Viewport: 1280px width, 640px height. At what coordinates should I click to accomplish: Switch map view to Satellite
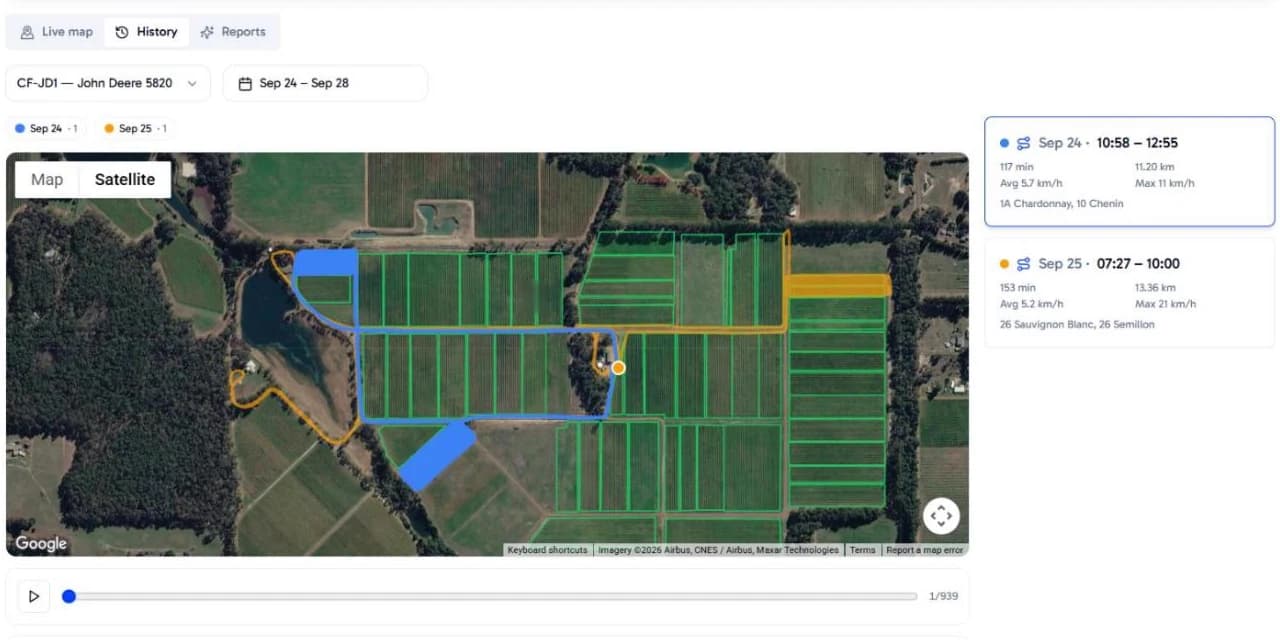[x=125, y=180]
